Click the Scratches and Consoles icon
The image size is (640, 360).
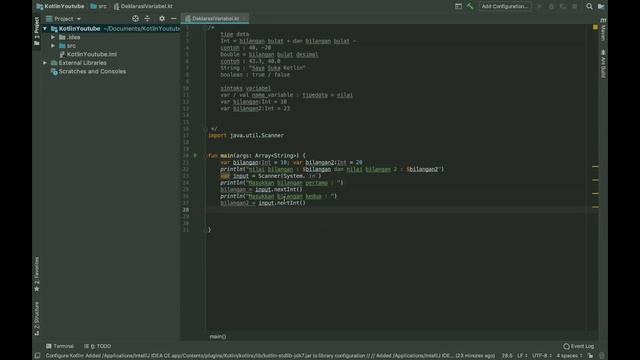pos(54,71)
